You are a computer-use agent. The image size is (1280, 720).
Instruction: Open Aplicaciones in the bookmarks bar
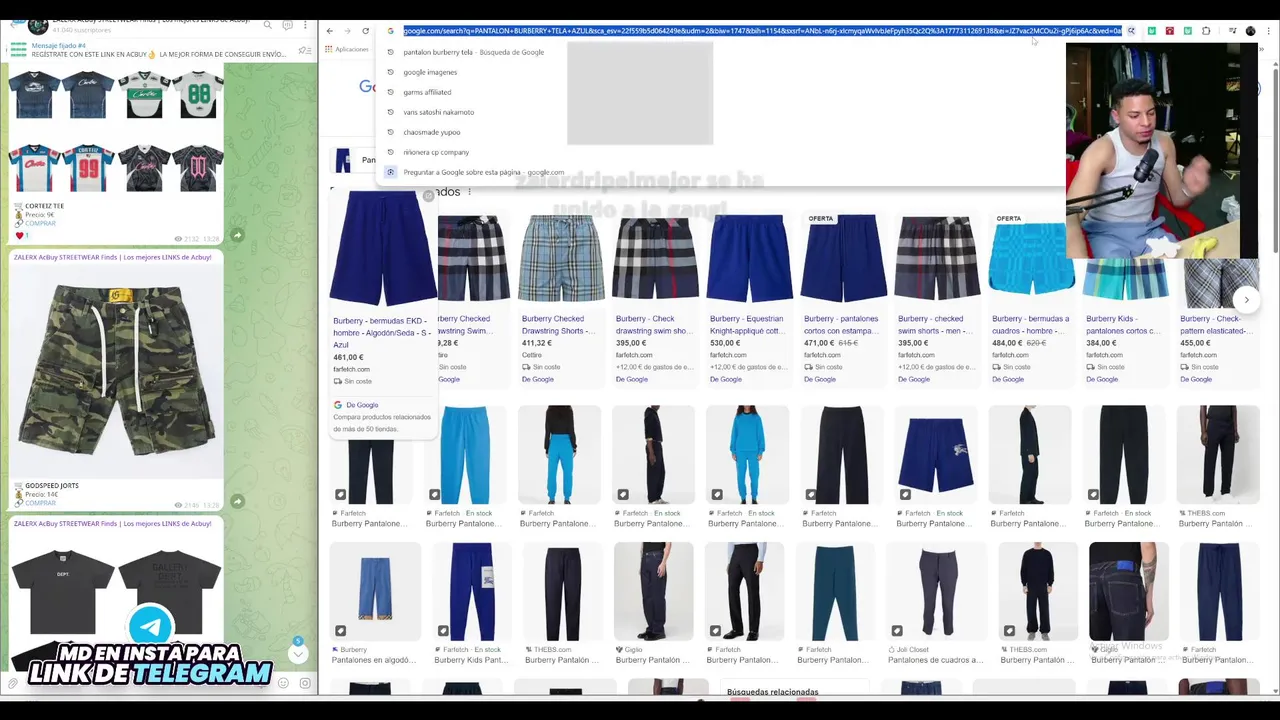pos(346,49)
